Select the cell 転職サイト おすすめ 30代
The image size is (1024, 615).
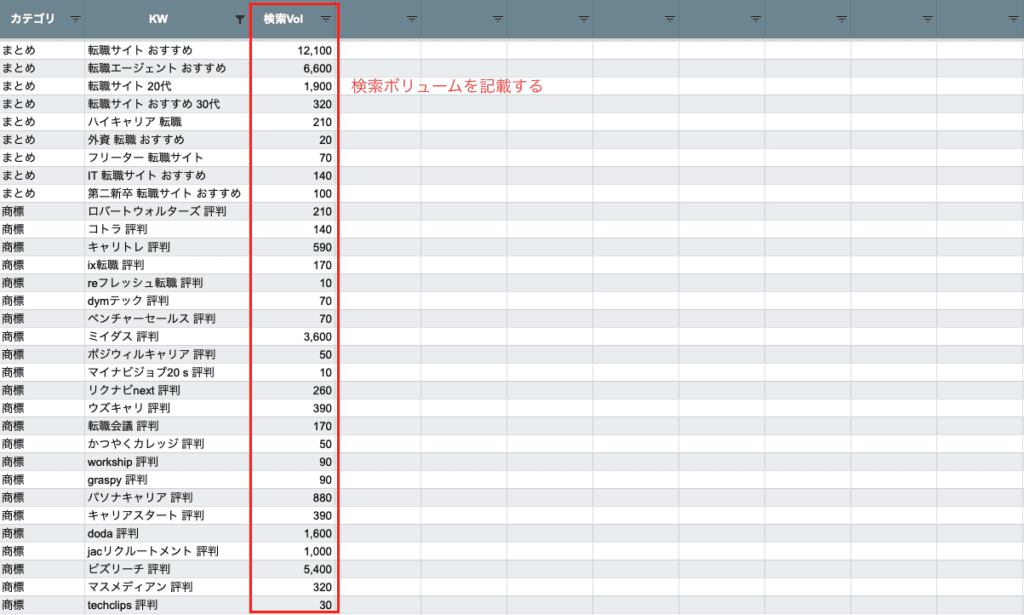point(167,104)
